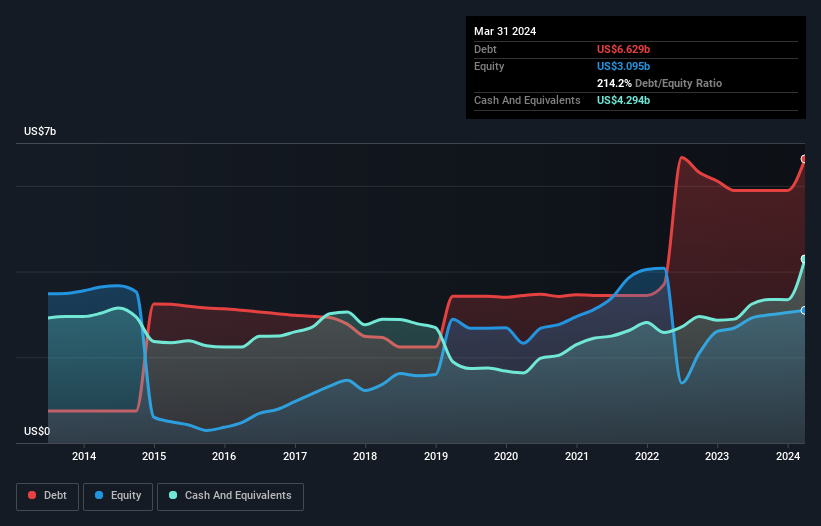The height and width of the screenshot is (526, 821).
Task: Select the red Debt endpoint marker
Action: click(804, 159)
